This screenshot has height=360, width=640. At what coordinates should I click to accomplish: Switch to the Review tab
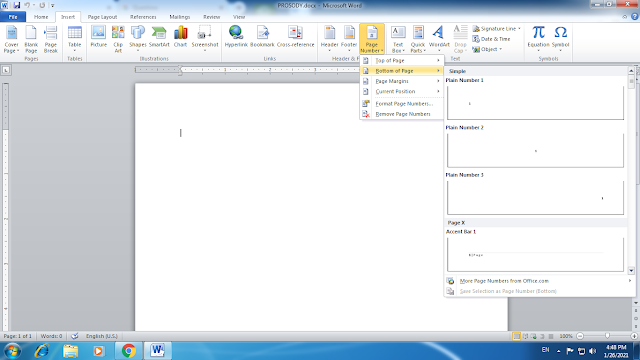pyautogui.click(x=211, y=17)
